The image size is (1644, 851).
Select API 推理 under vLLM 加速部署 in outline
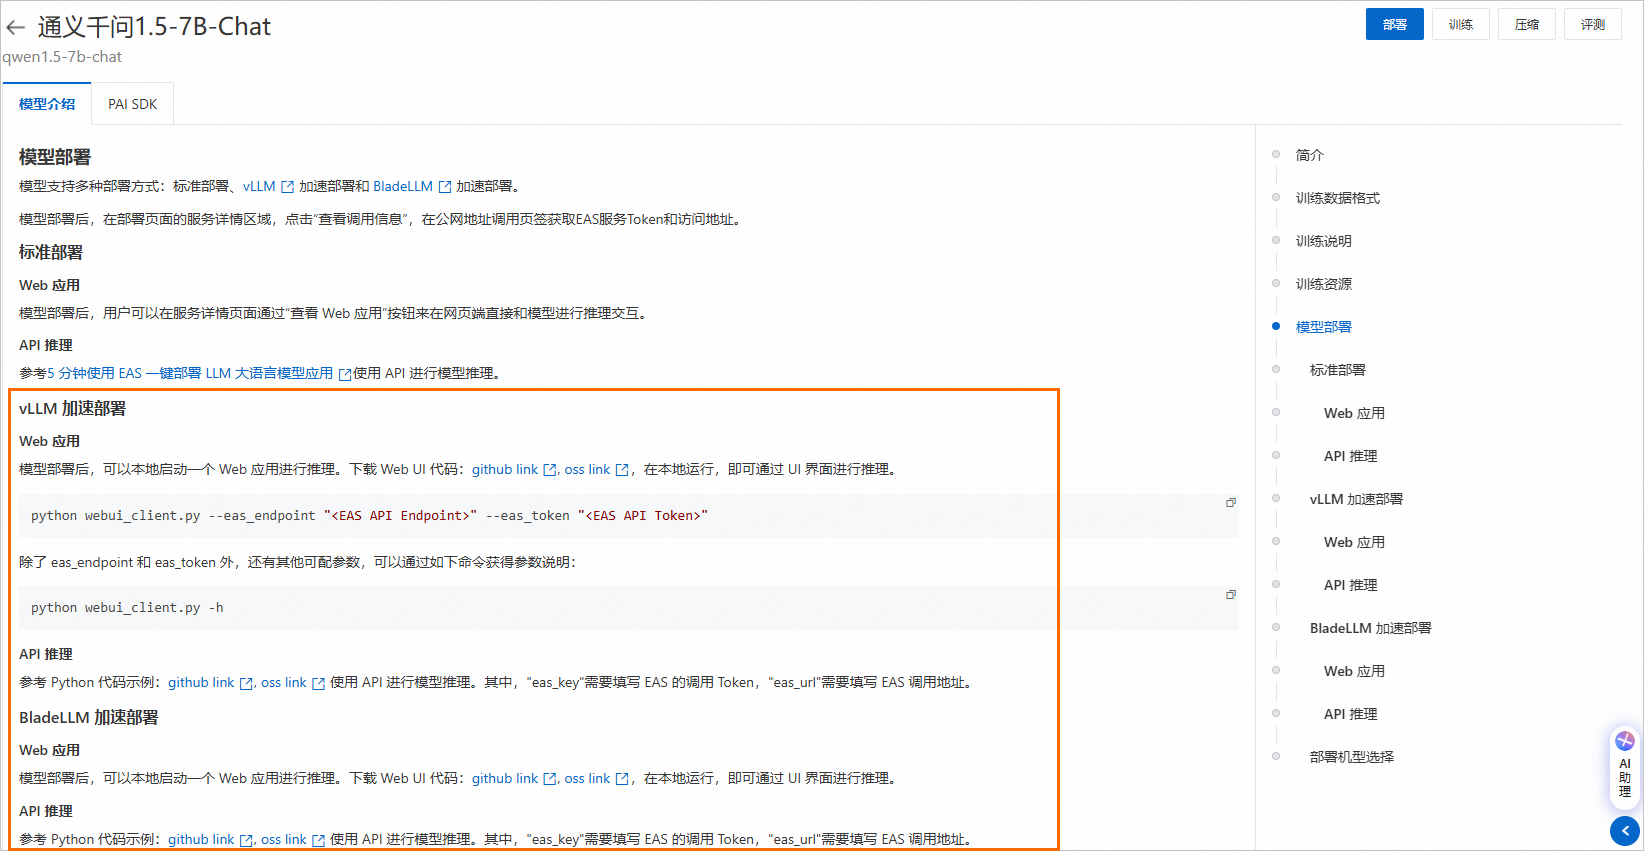(x=1350, y=585)
